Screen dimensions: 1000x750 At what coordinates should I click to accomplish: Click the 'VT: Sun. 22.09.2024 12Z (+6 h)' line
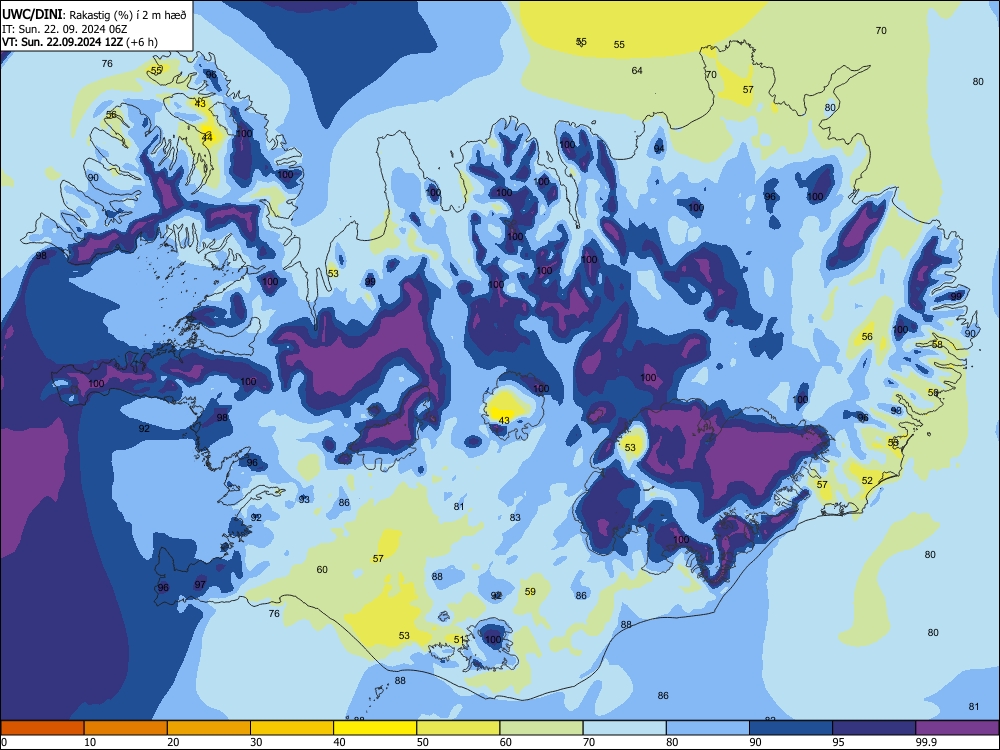80,42
